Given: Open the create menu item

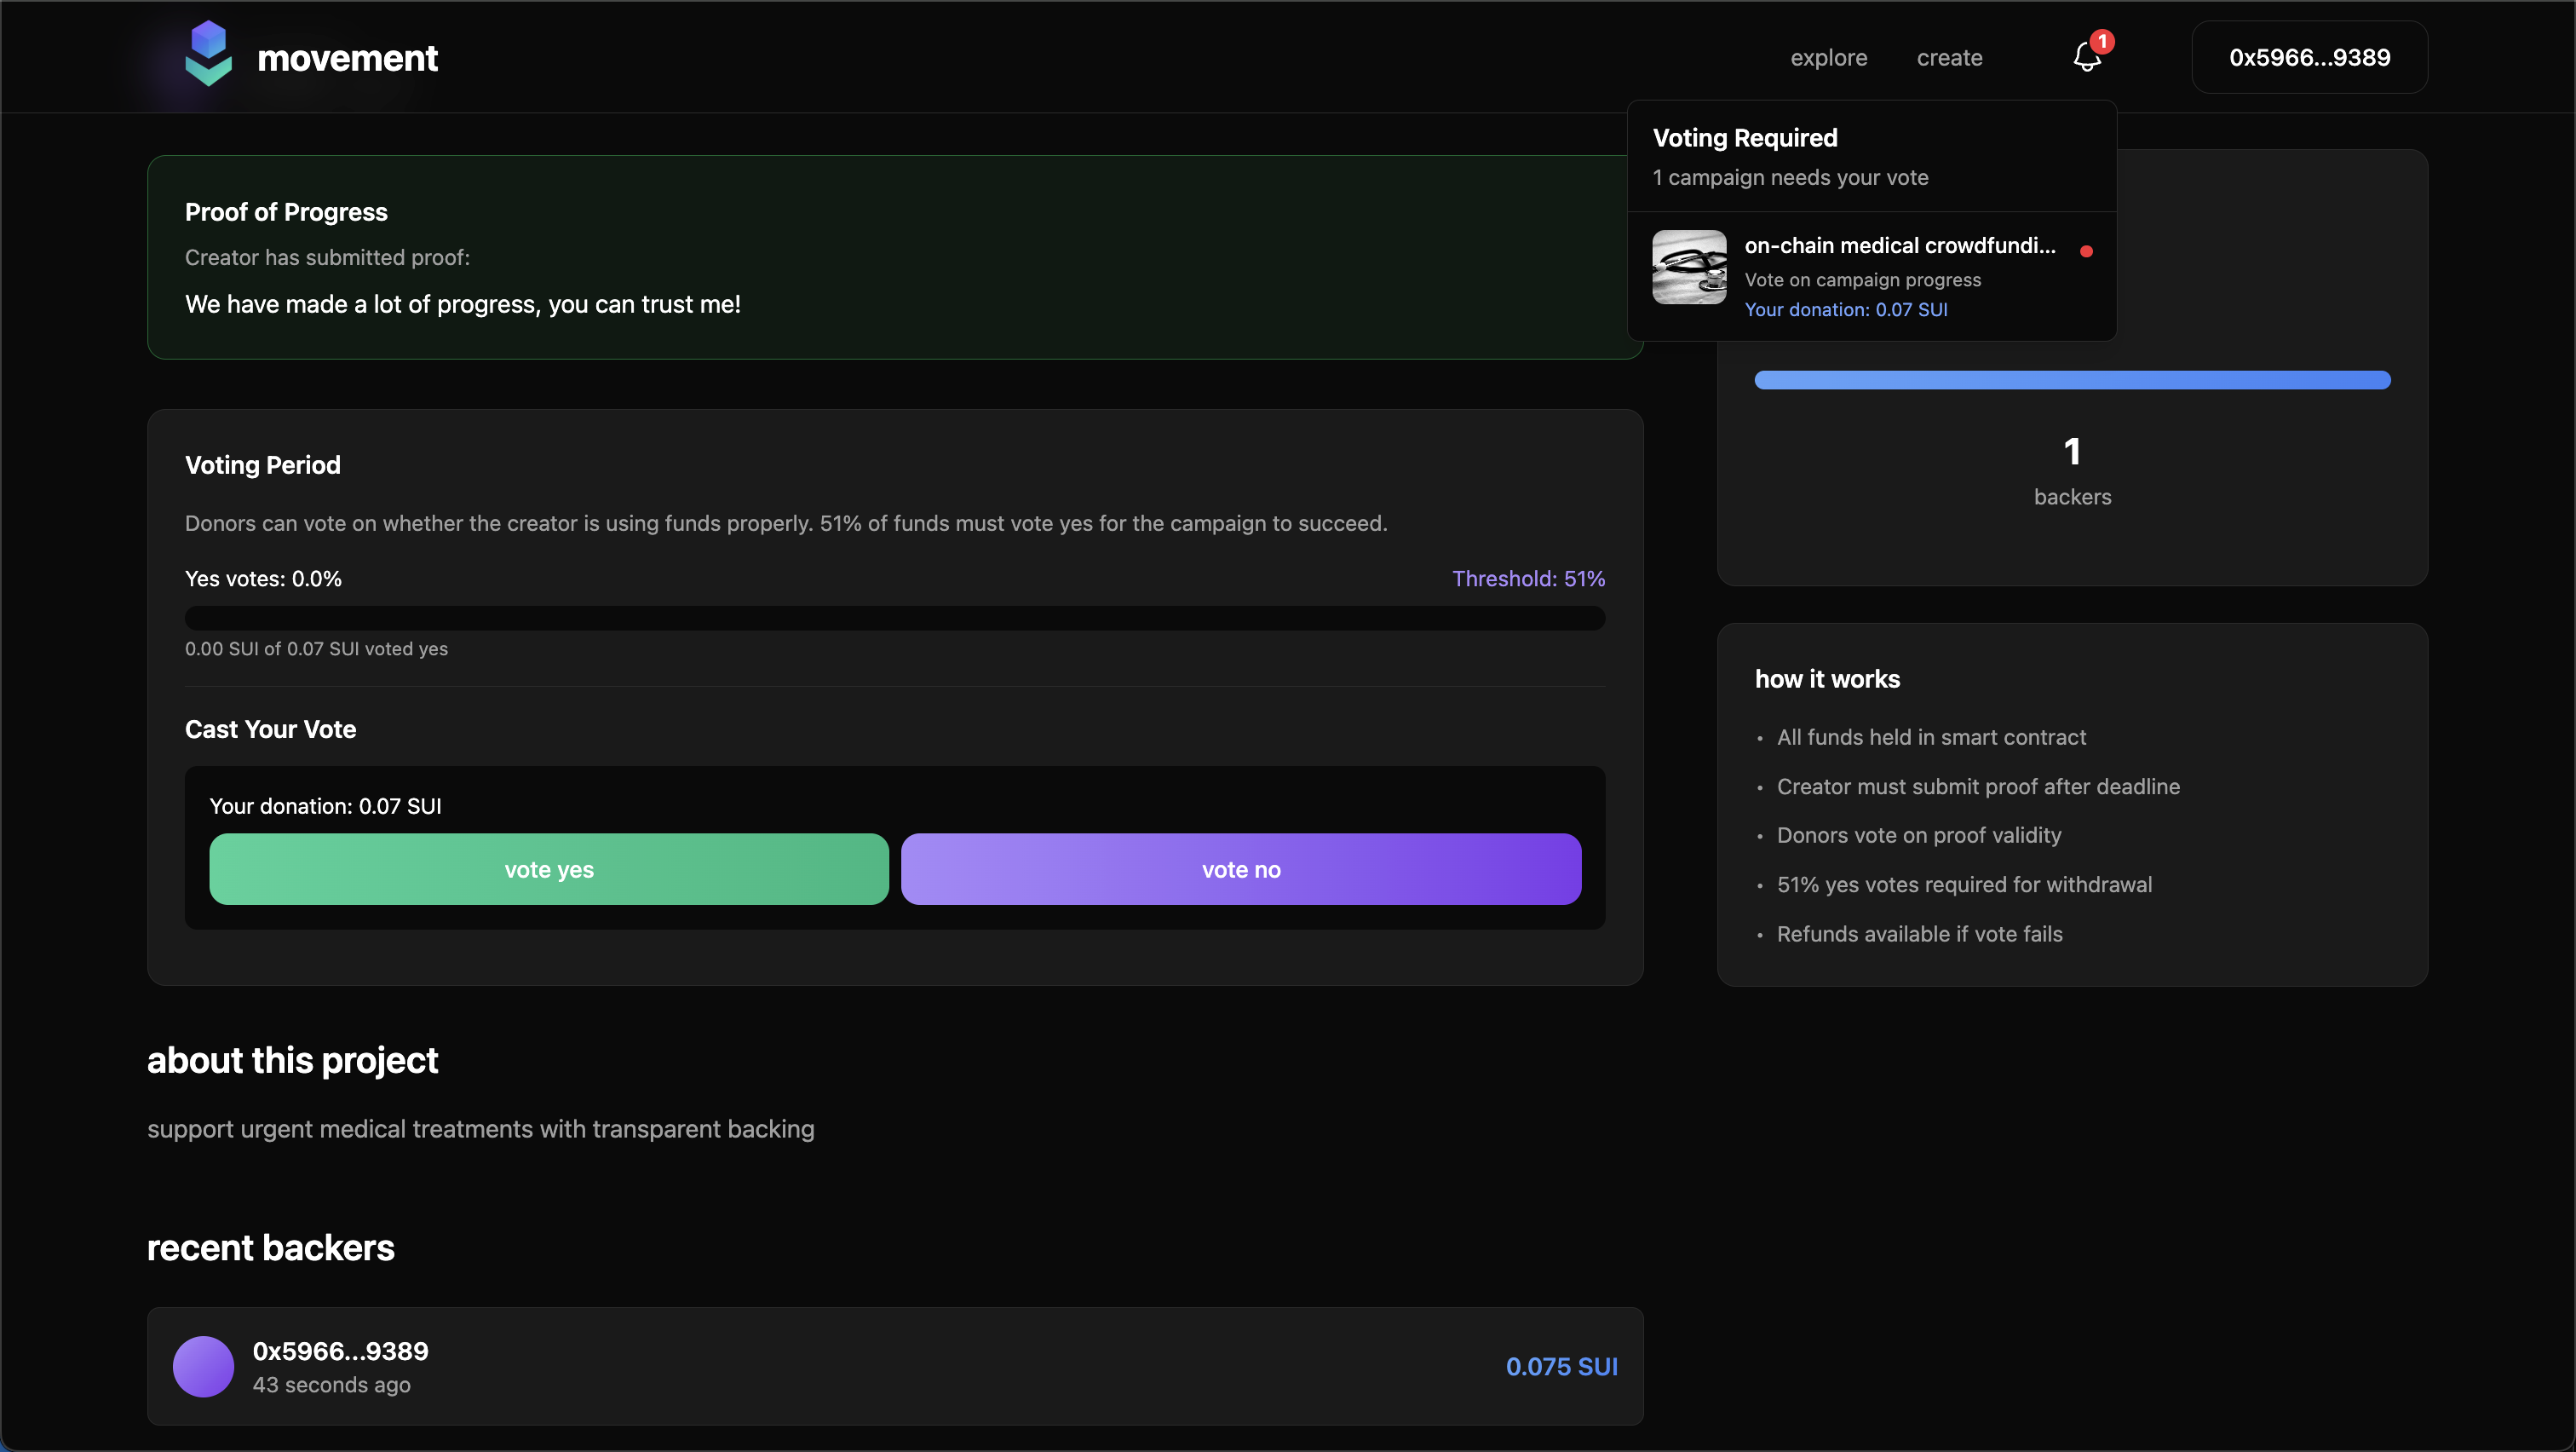Looking at the screenshot, I should tap(1949, 58).
